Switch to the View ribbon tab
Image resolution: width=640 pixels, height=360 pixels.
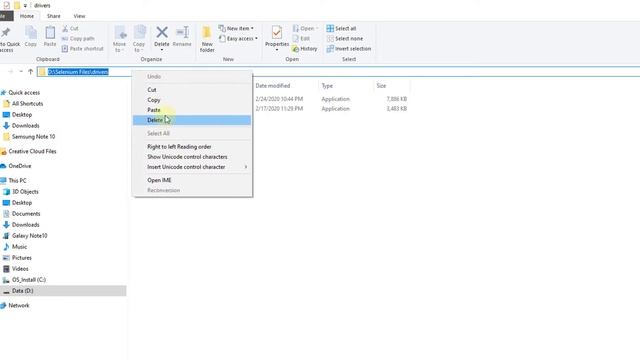(79, 16)
